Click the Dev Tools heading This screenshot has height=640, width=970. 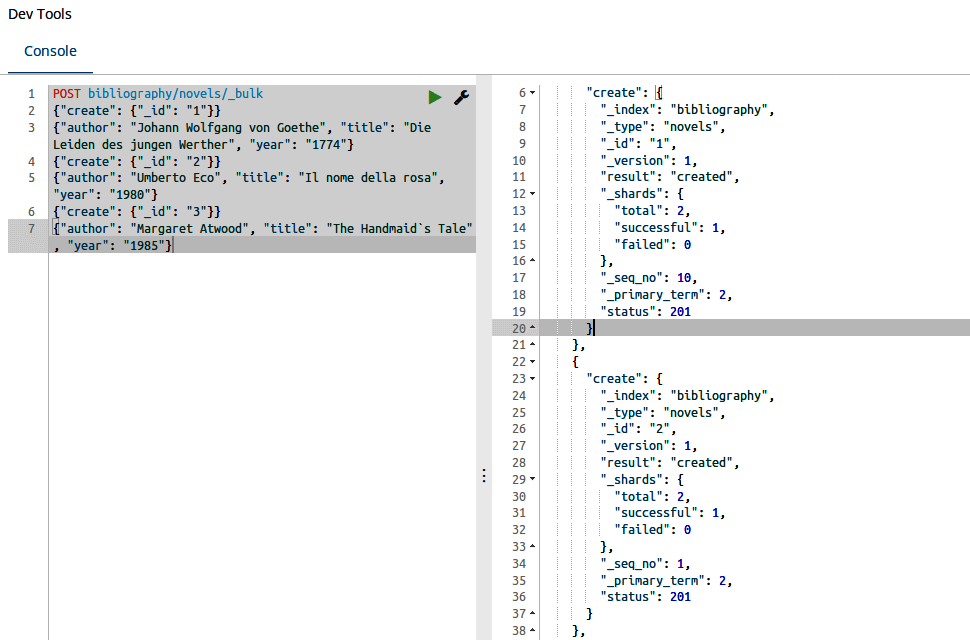point(38,14)
